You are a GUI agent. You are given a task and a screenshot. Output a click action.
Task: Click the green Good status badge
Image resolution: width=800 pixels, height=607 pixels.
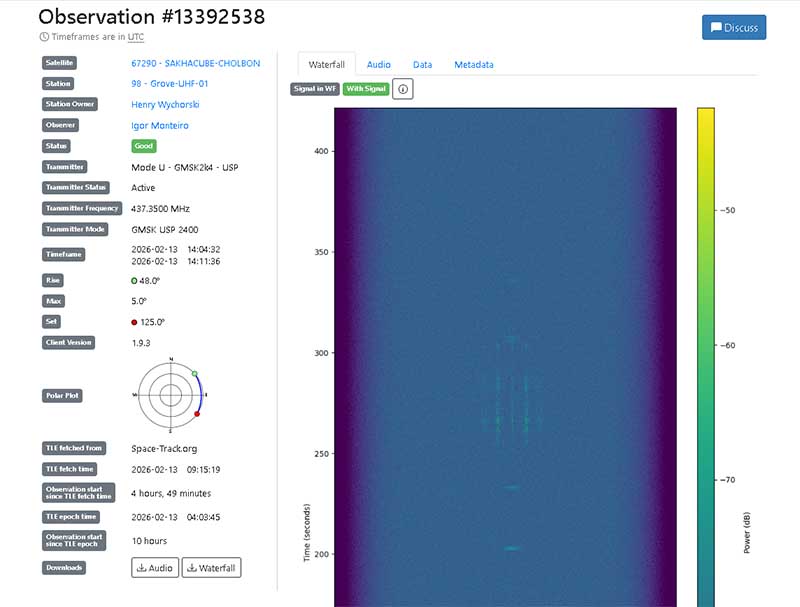(144, 146)
